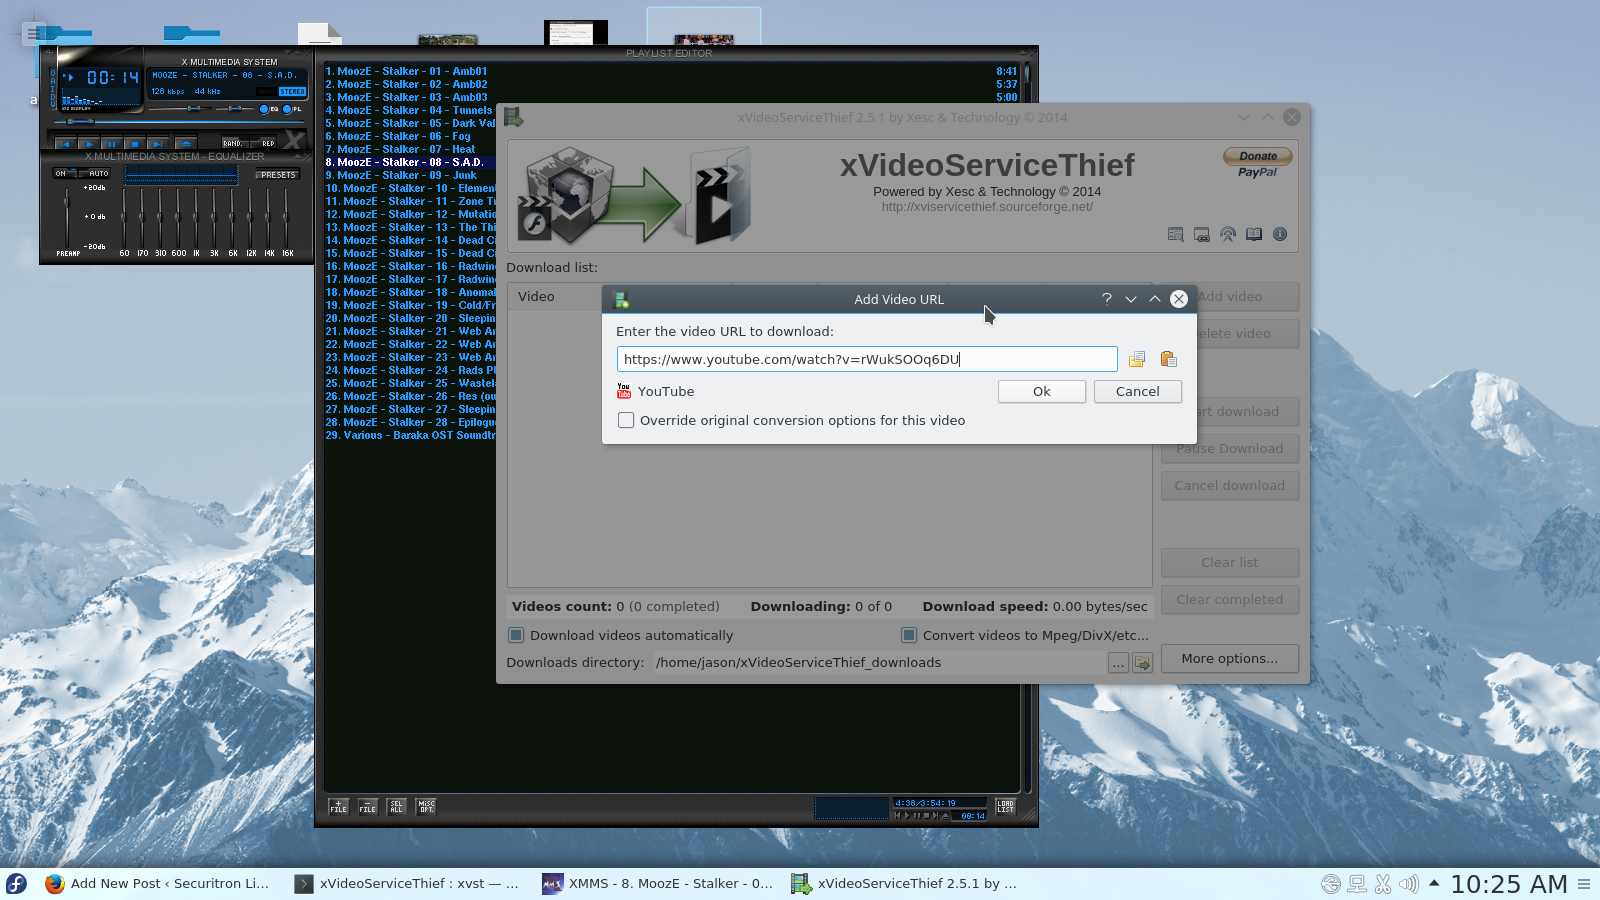Open equalizer PRESETS menu

point(278,174)
